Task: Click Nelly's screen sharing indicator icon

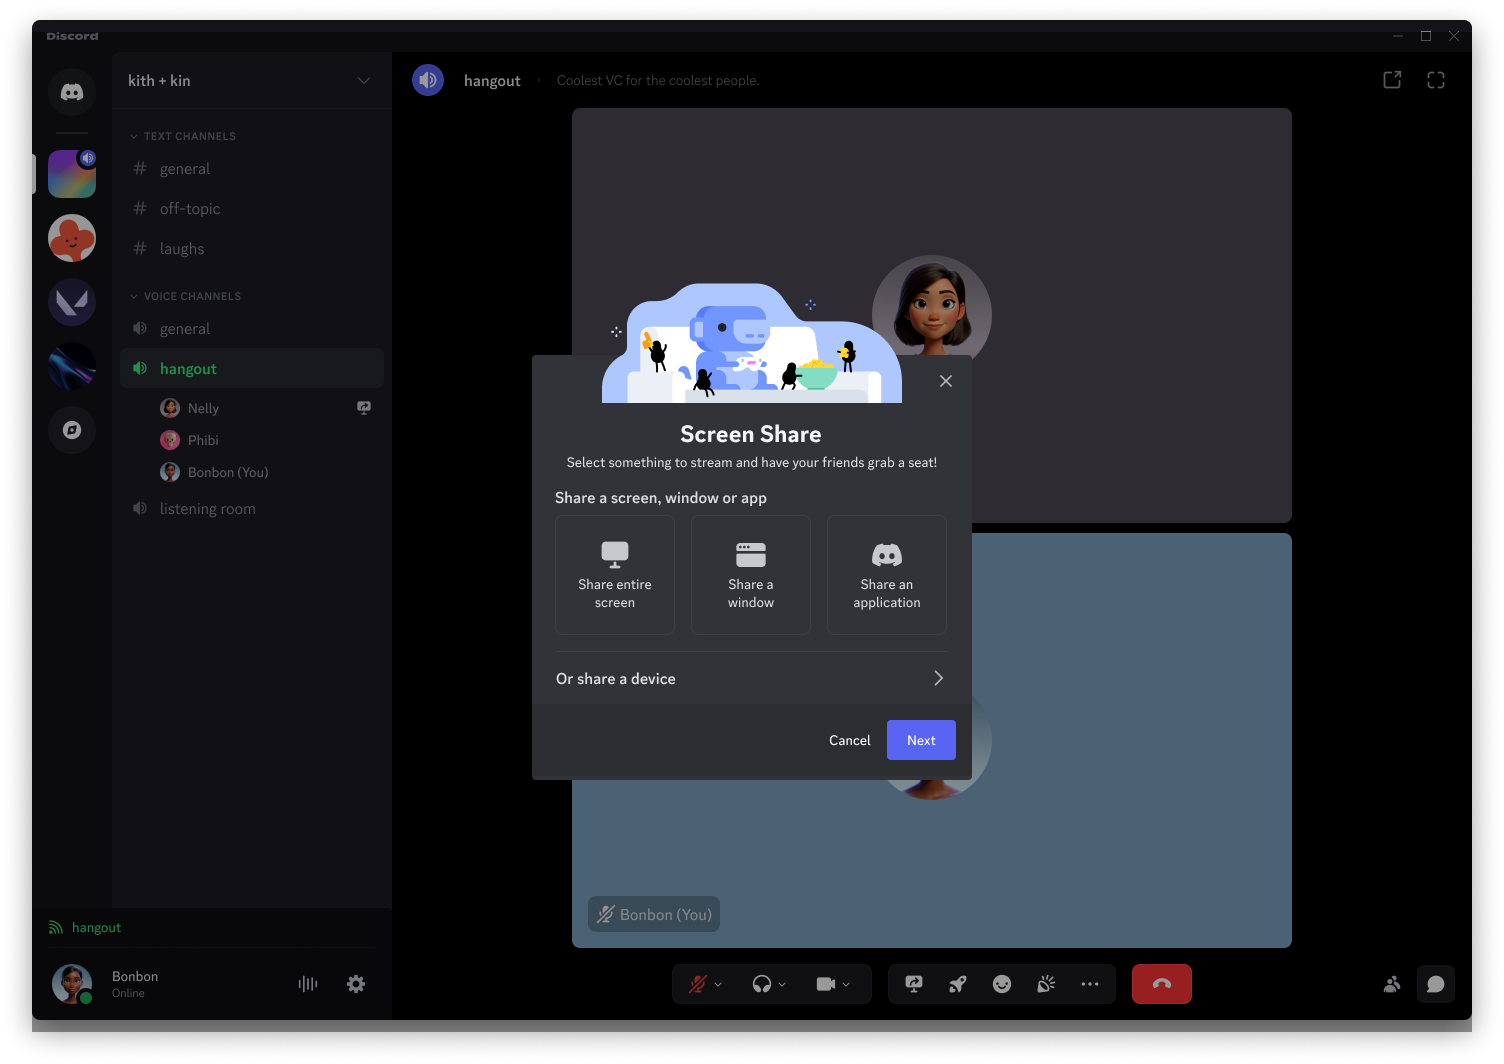Action: click(x=364, y=408)
